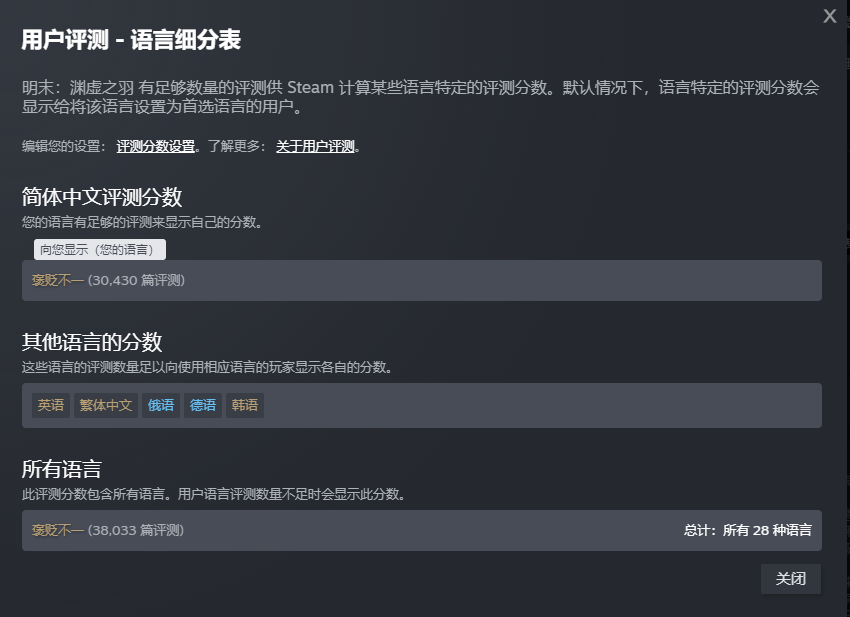Click the 向您显示(您的语言) label
This screenshot has height=617, width=850.
pos(100,250)
